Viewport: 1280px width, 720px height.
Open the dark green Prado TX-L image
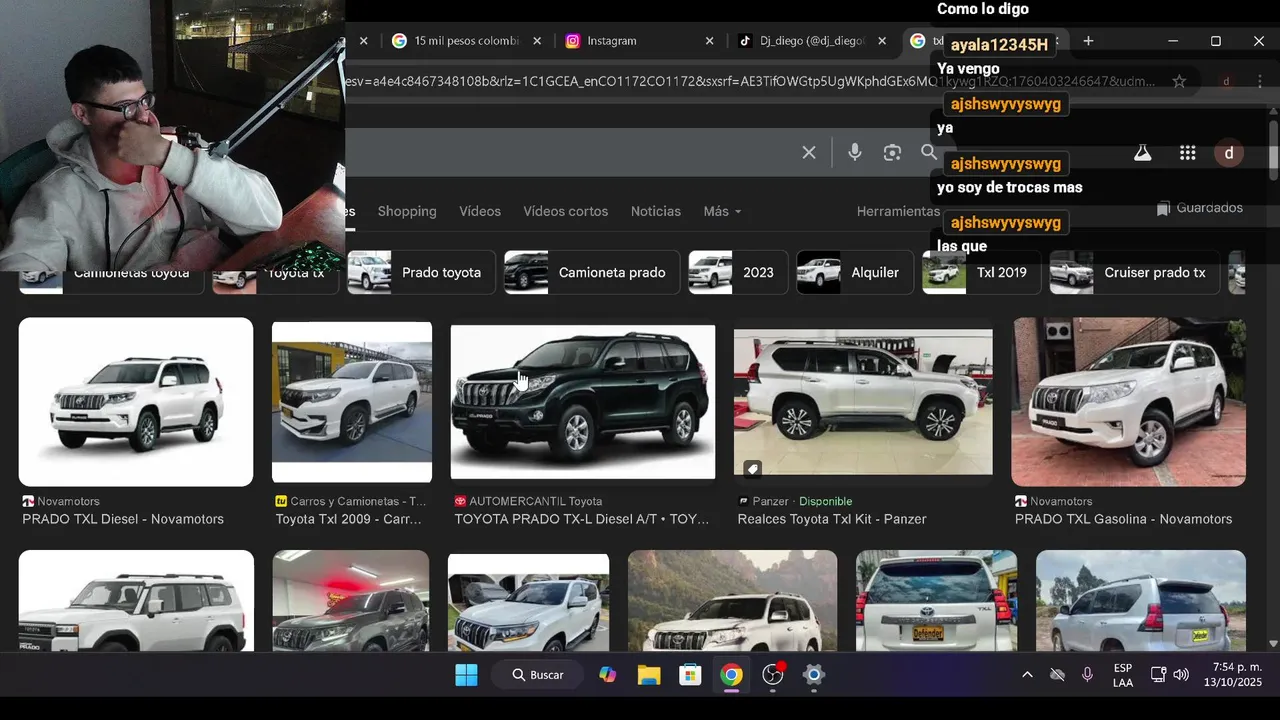click(x=583, y=402)
